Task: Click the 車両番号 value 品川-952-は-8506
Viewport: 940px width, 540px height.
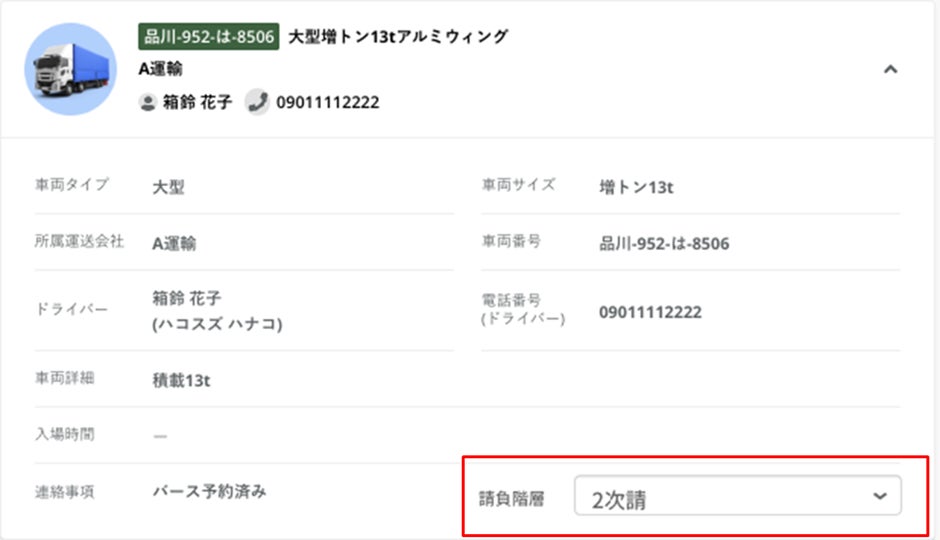Action: click(664, 243)
